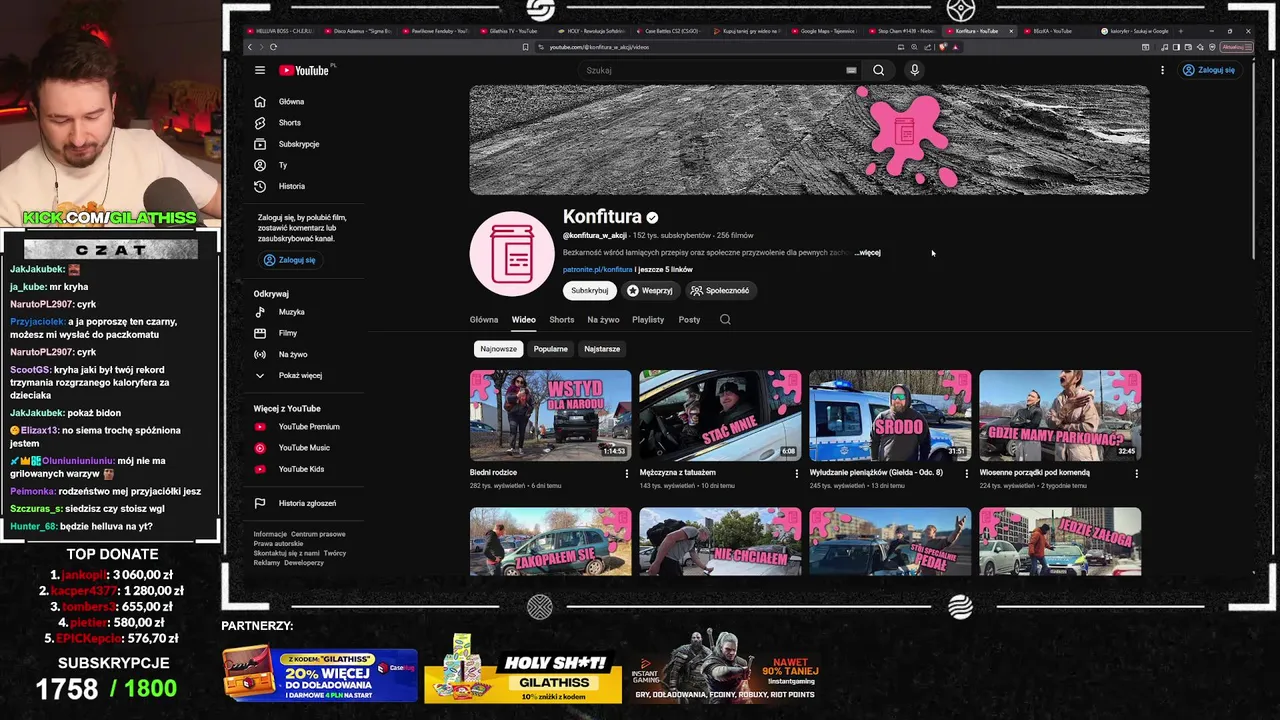Open Historia in the sidebar
The width and height of the screenshot is (1280, 720).
tap(280, 186)
